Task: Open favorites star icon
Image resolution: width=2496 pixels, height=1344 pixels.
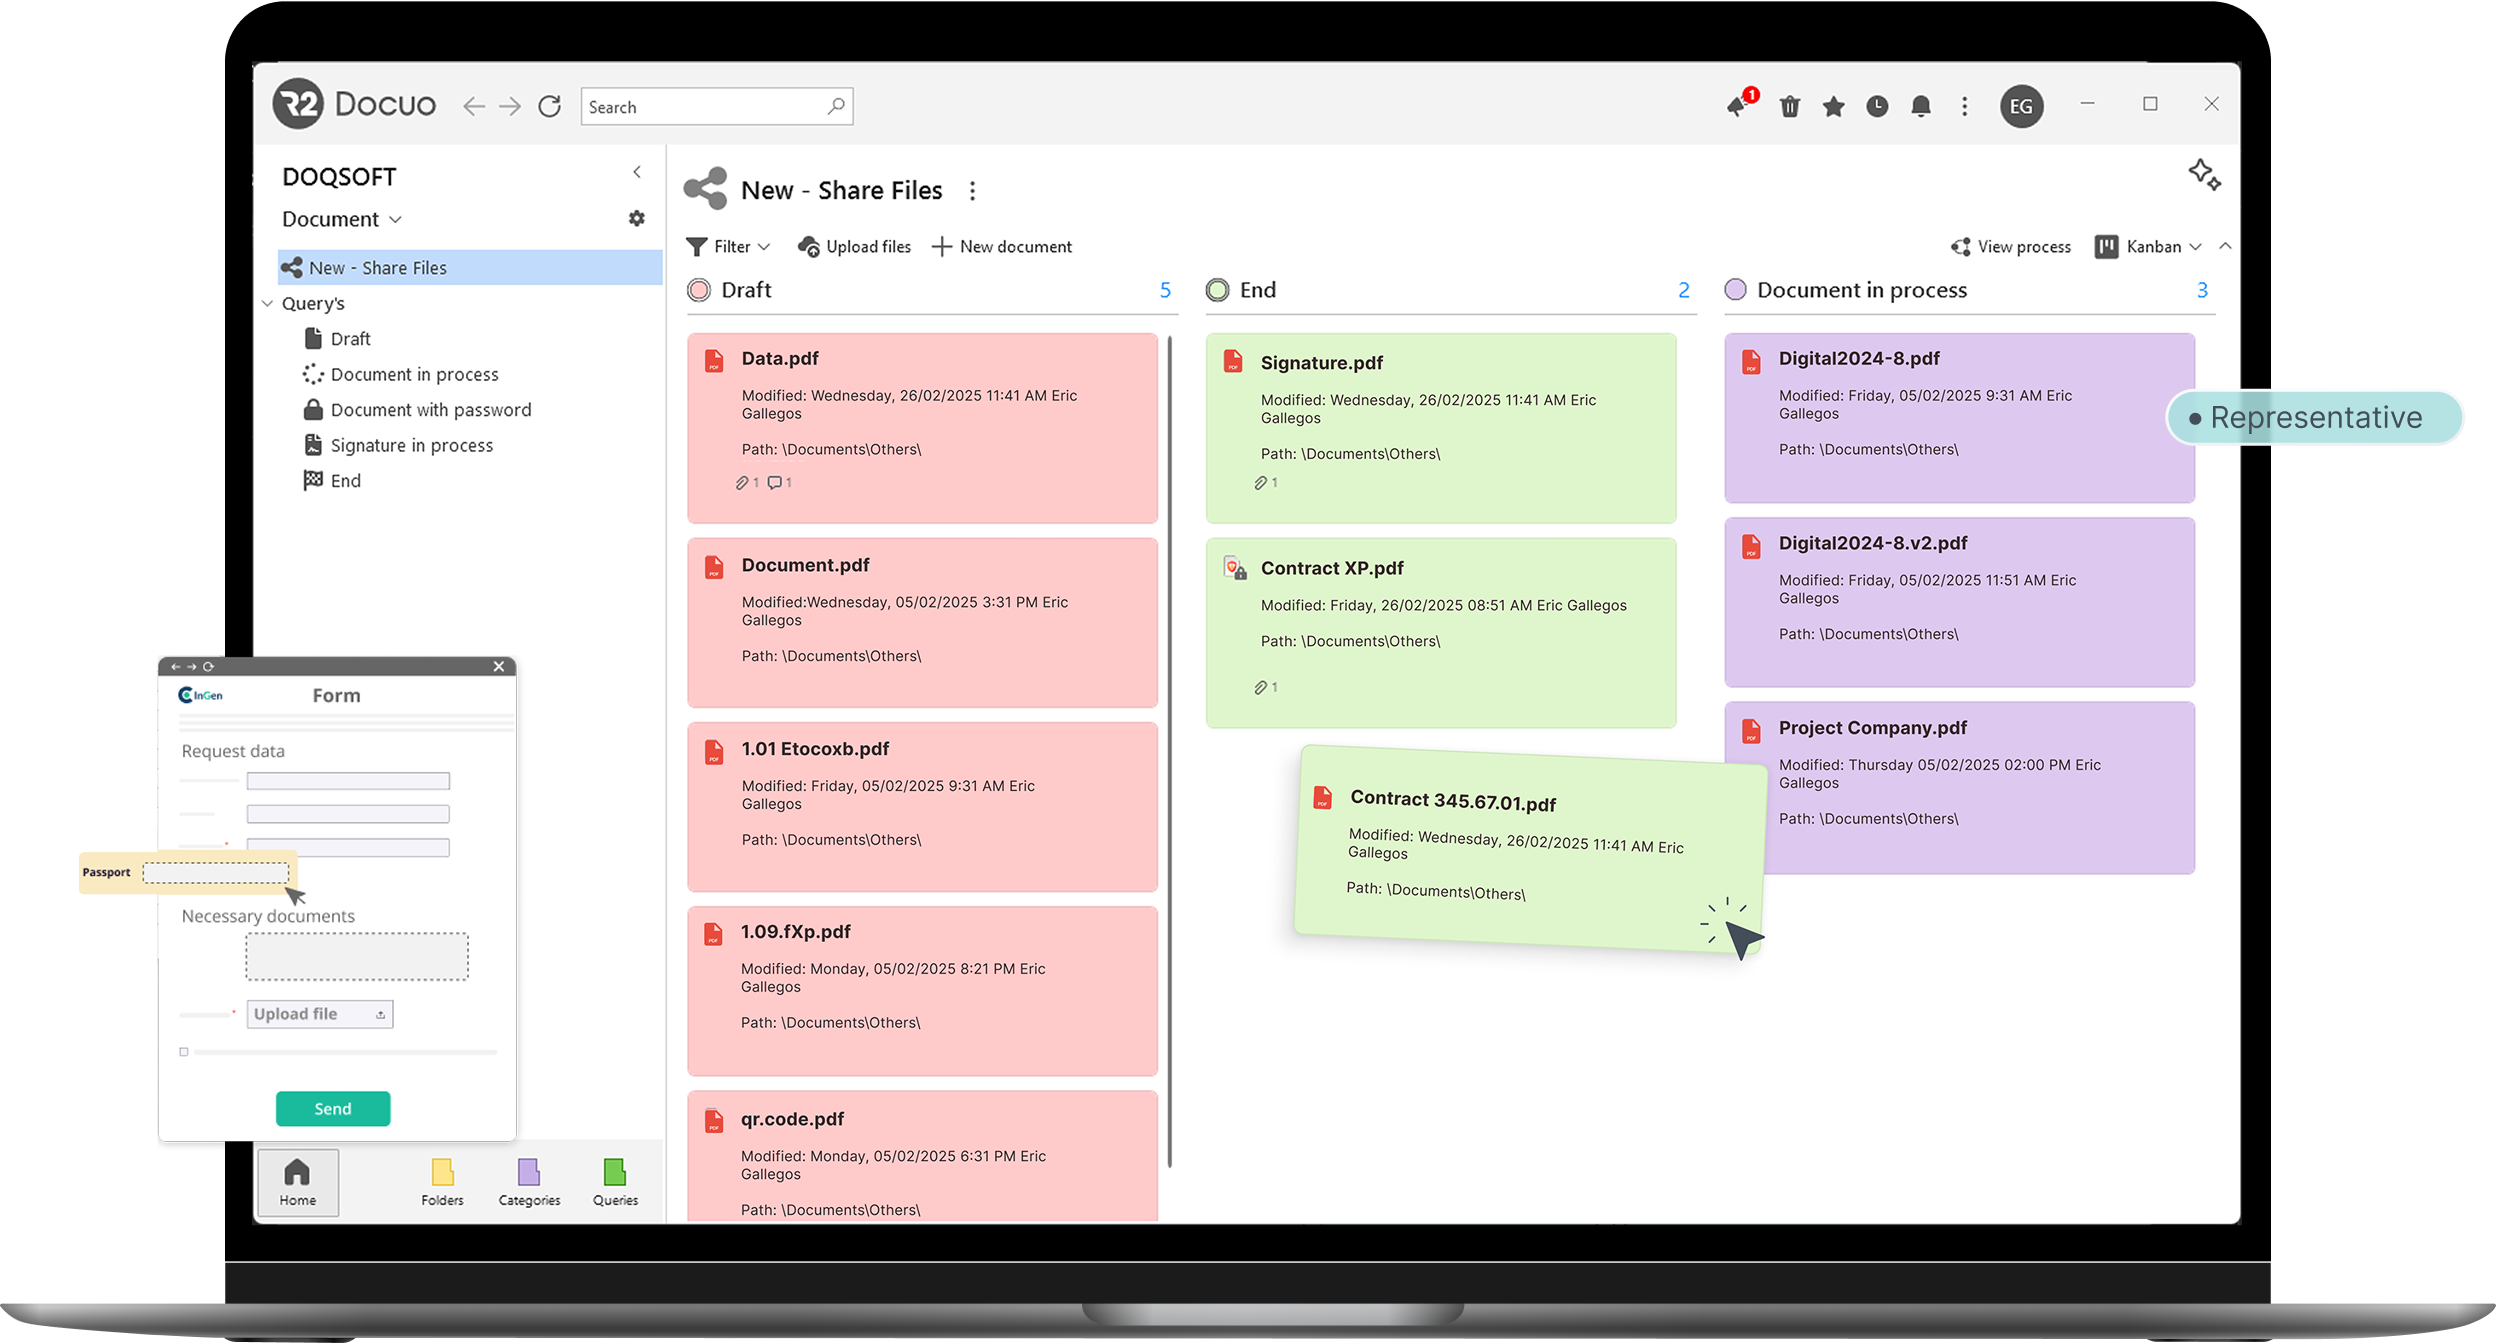Action: pos(1833,106)
